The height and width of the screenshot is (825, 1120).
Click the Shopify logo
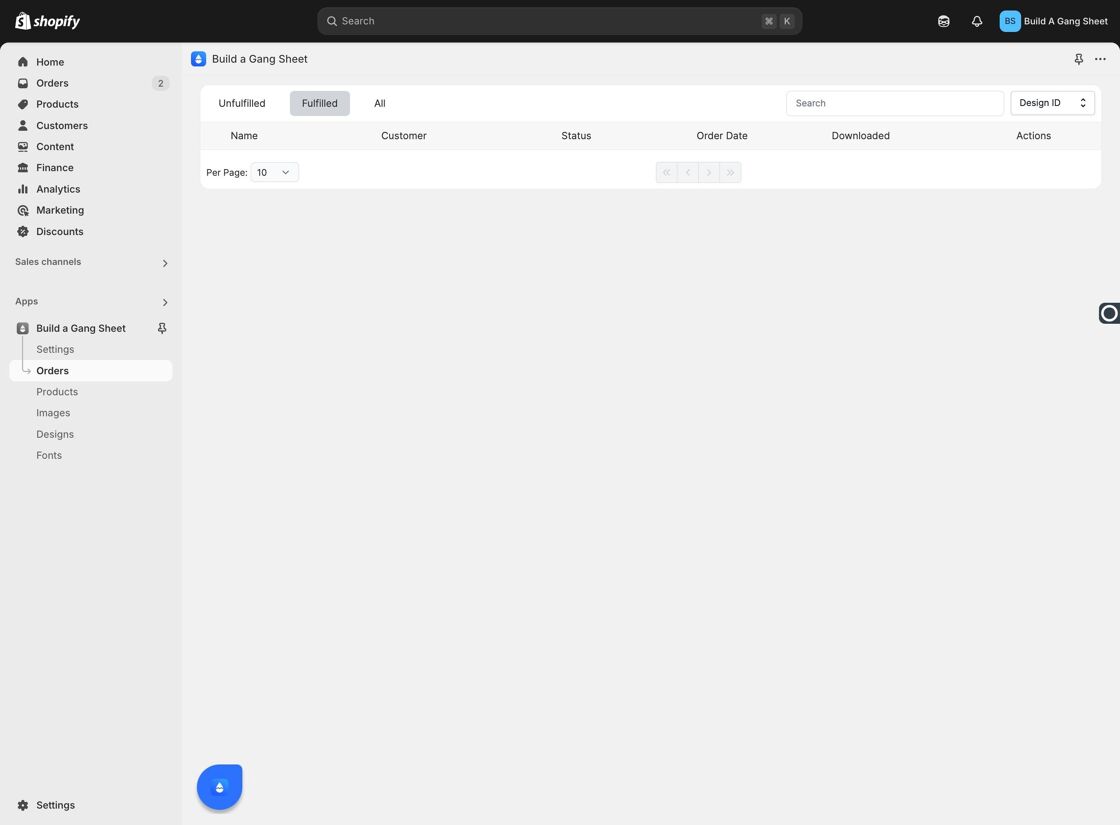47,21
